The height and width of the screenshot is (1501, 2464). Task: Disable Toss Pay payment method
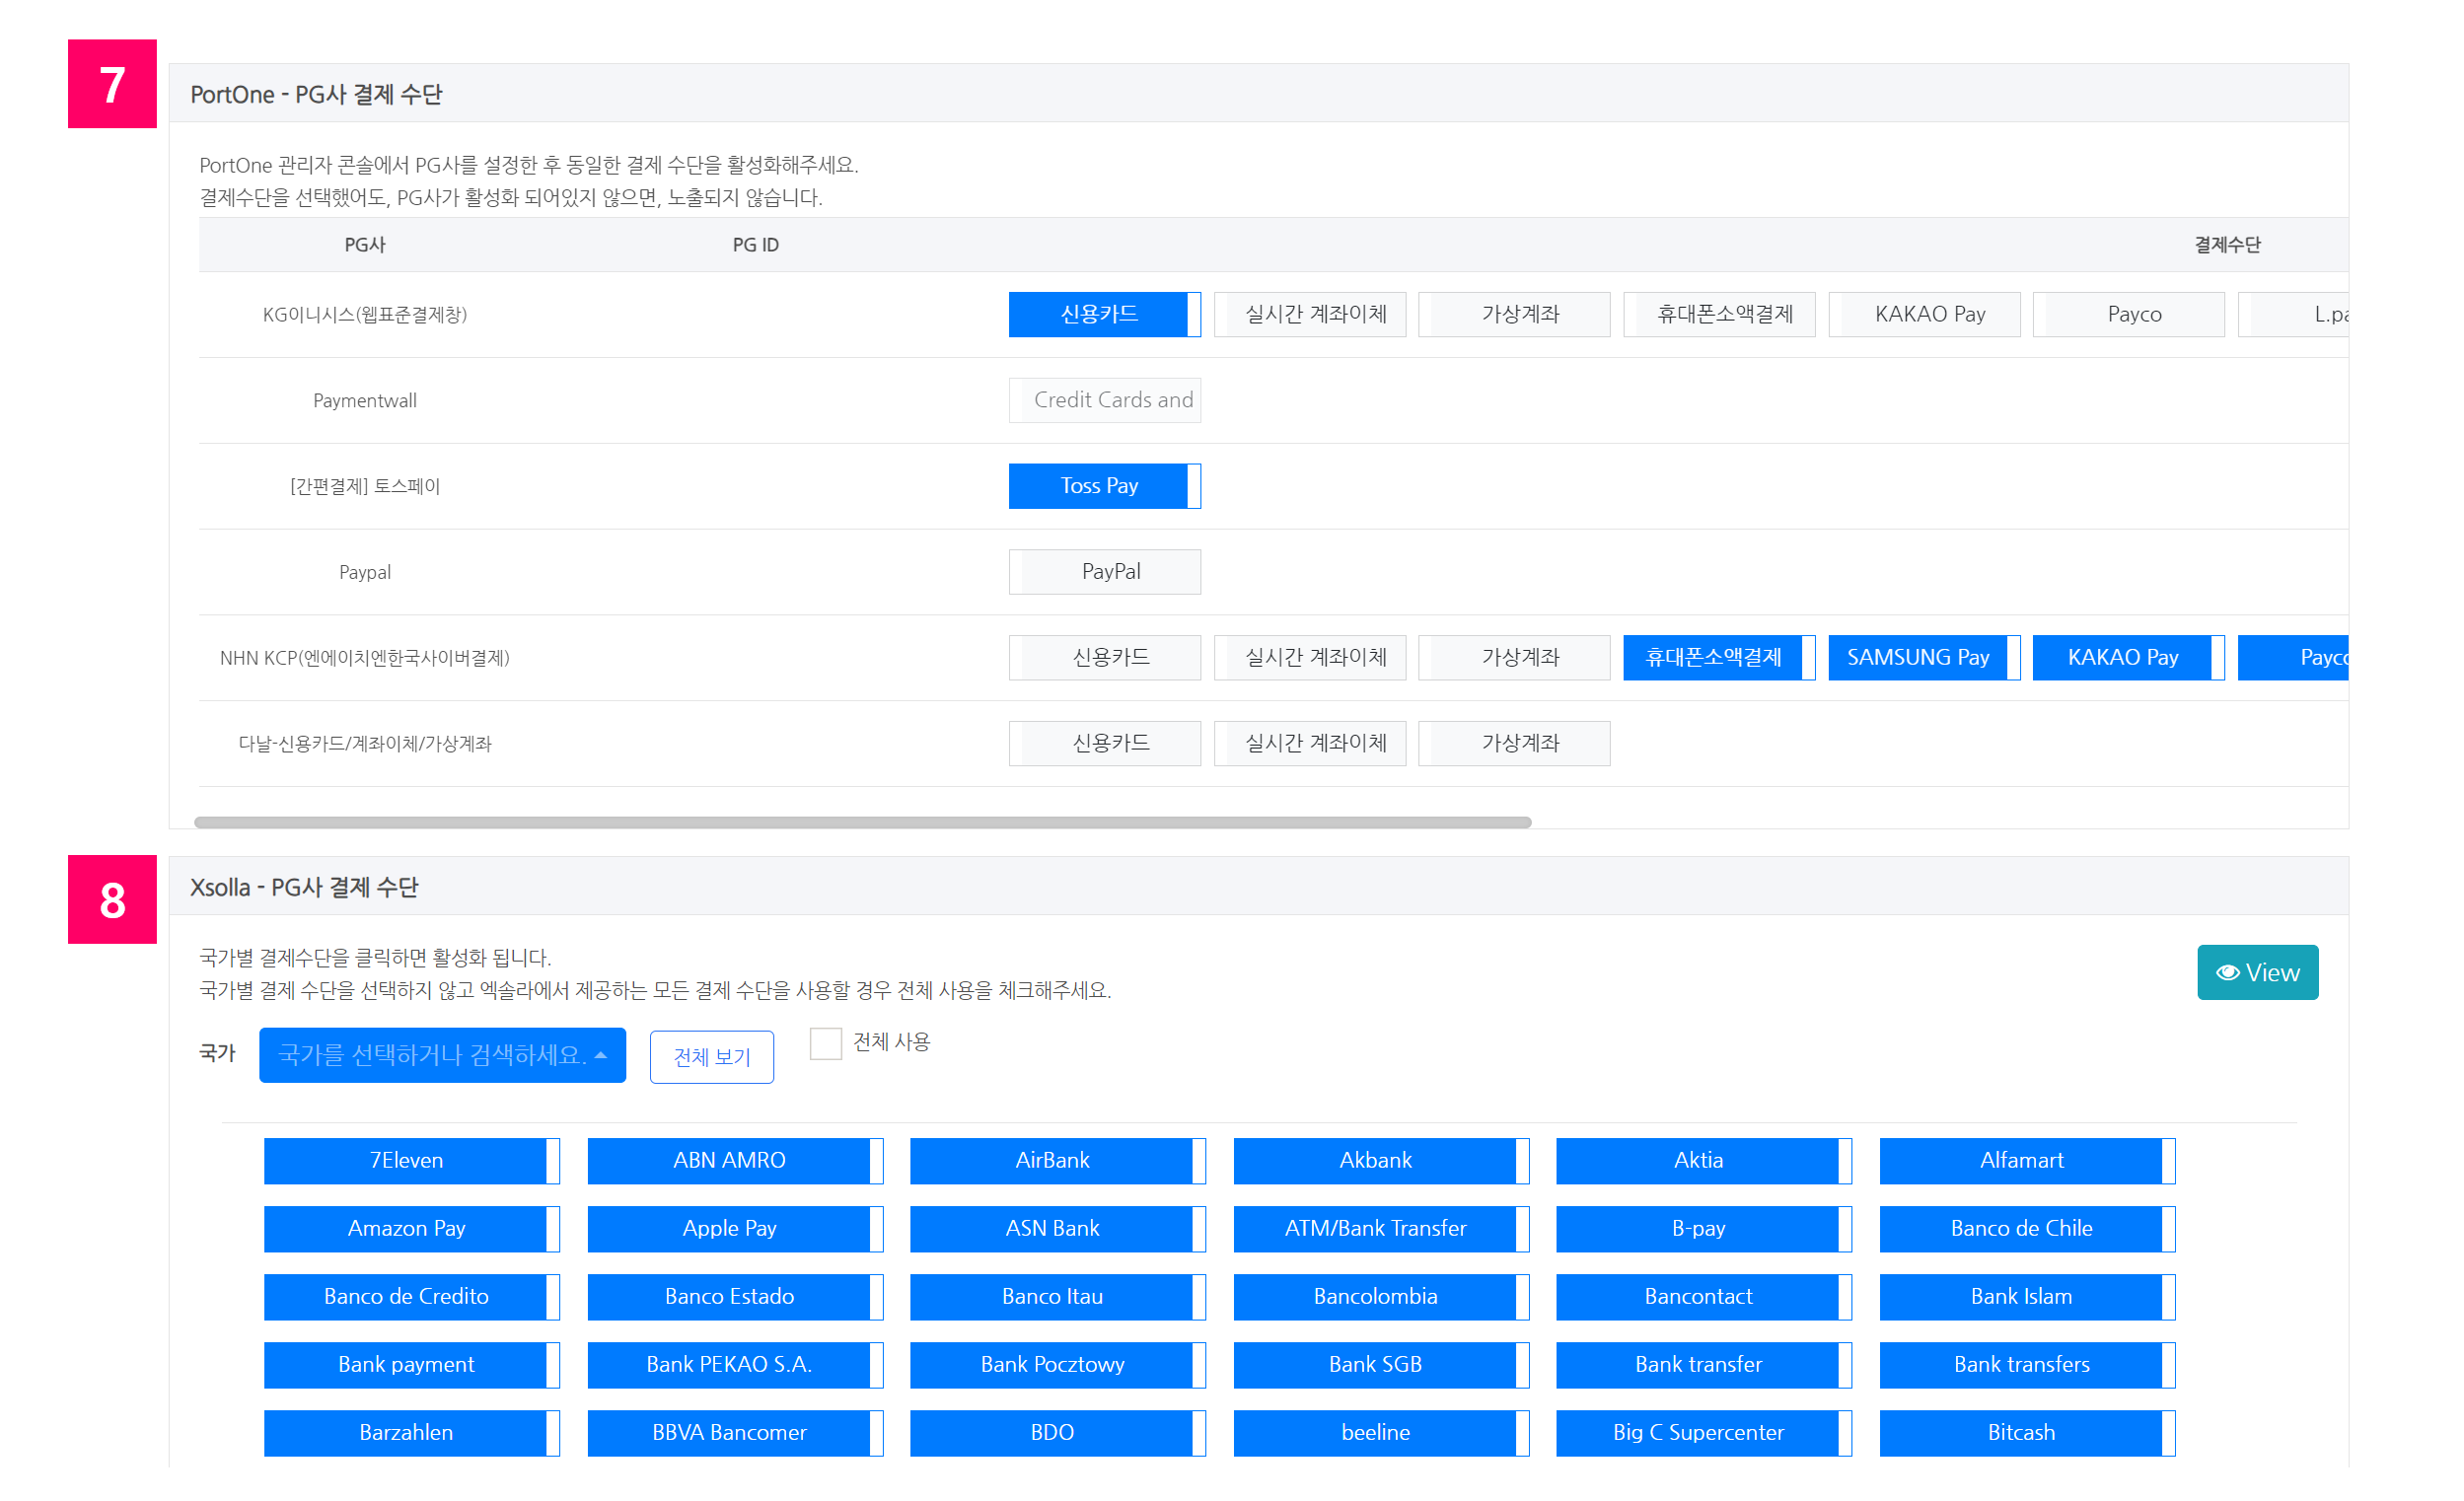click(x=1104, y=486)
